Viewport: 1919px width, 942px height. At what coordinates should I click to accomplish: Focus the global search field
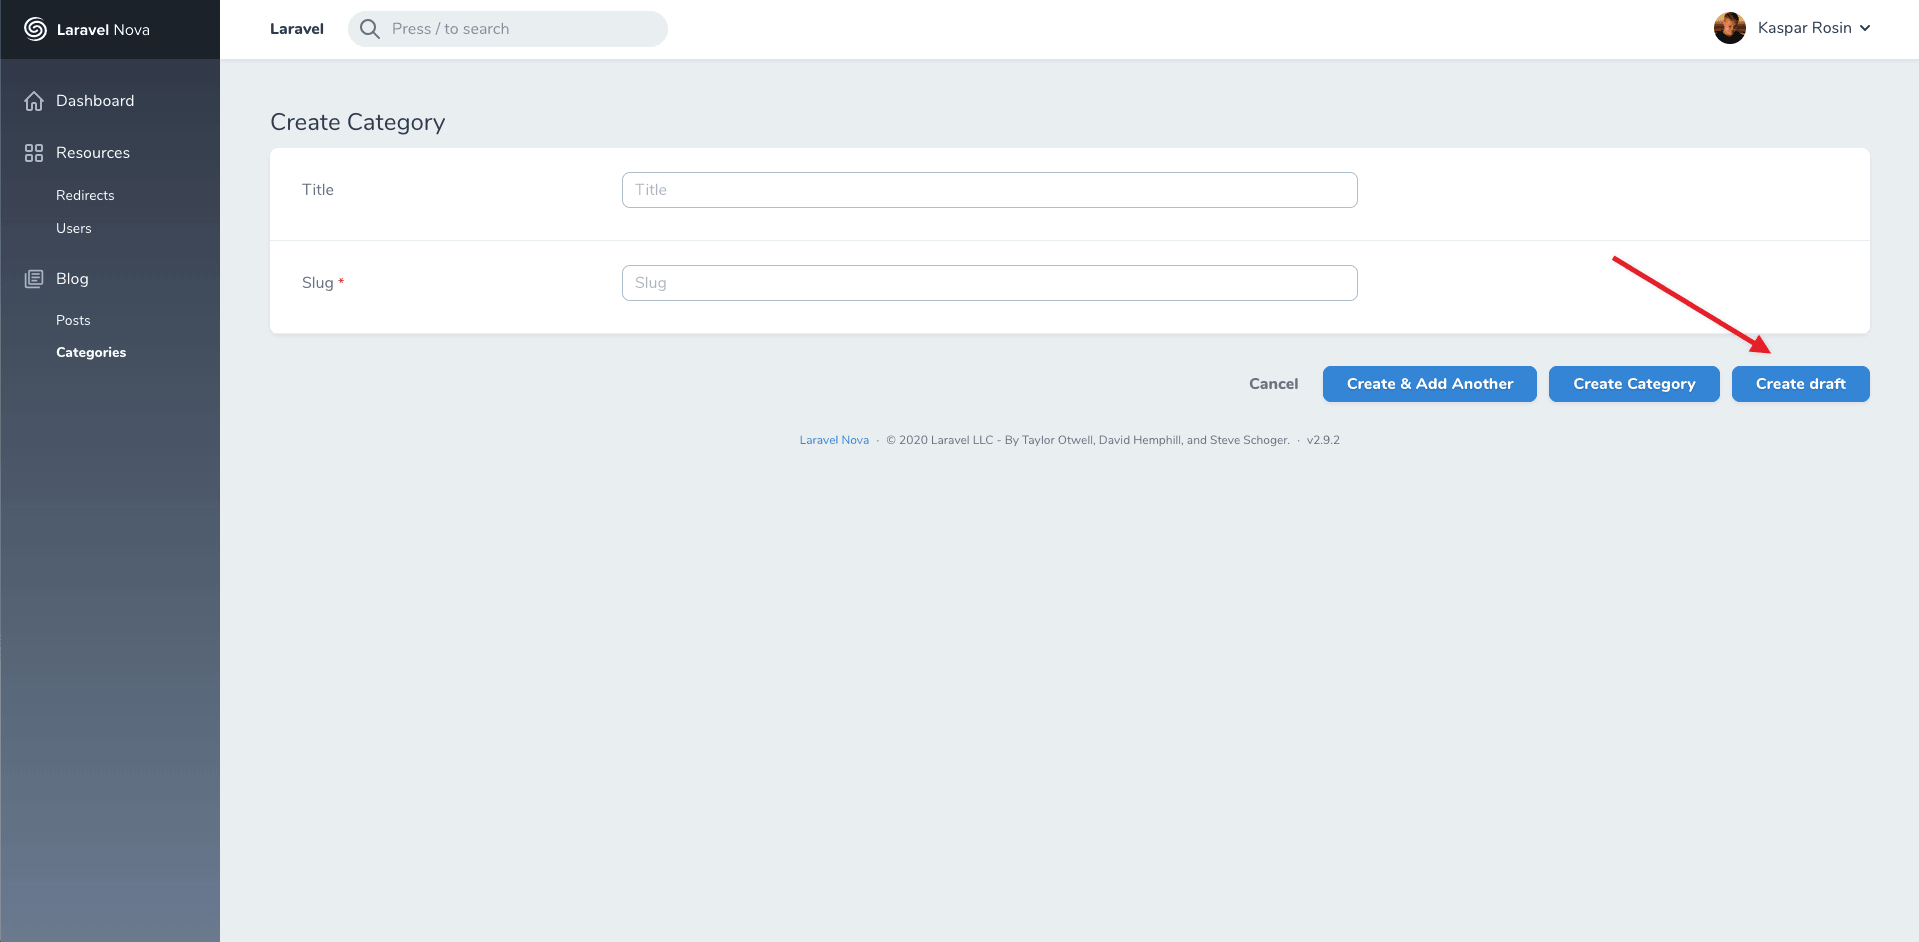(x=508, y=29)
